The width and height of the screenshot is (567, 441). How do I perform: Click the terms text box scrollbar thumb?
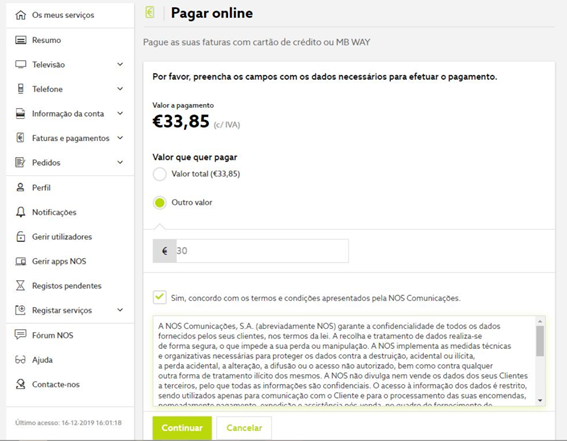click(x=540, y=341)
